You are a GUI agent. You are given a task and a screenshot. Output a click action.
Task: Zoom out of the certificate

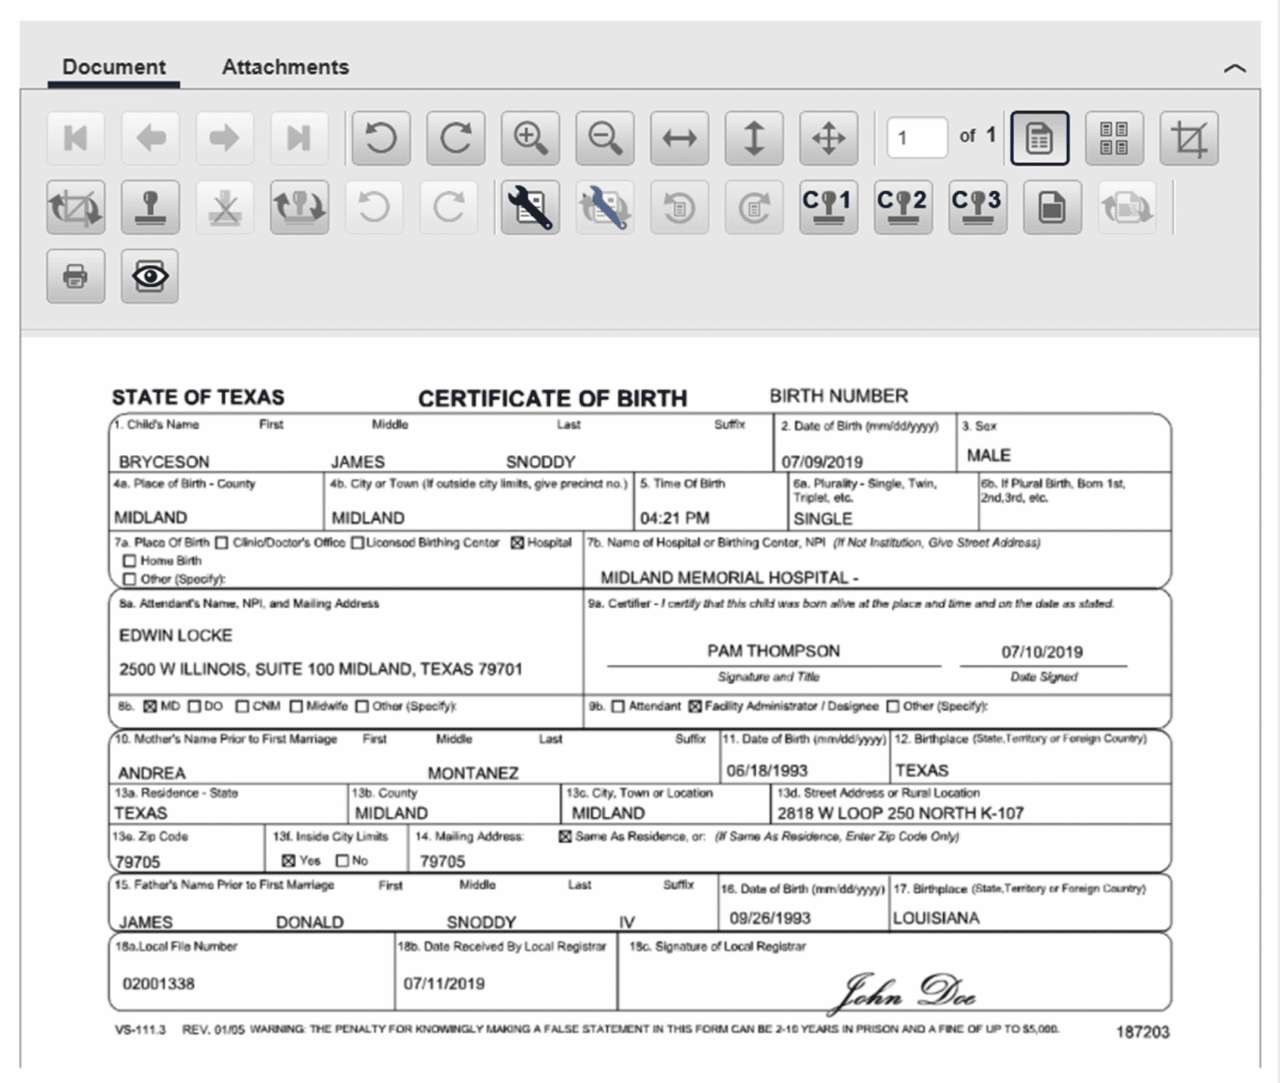(x=605, y=137)
